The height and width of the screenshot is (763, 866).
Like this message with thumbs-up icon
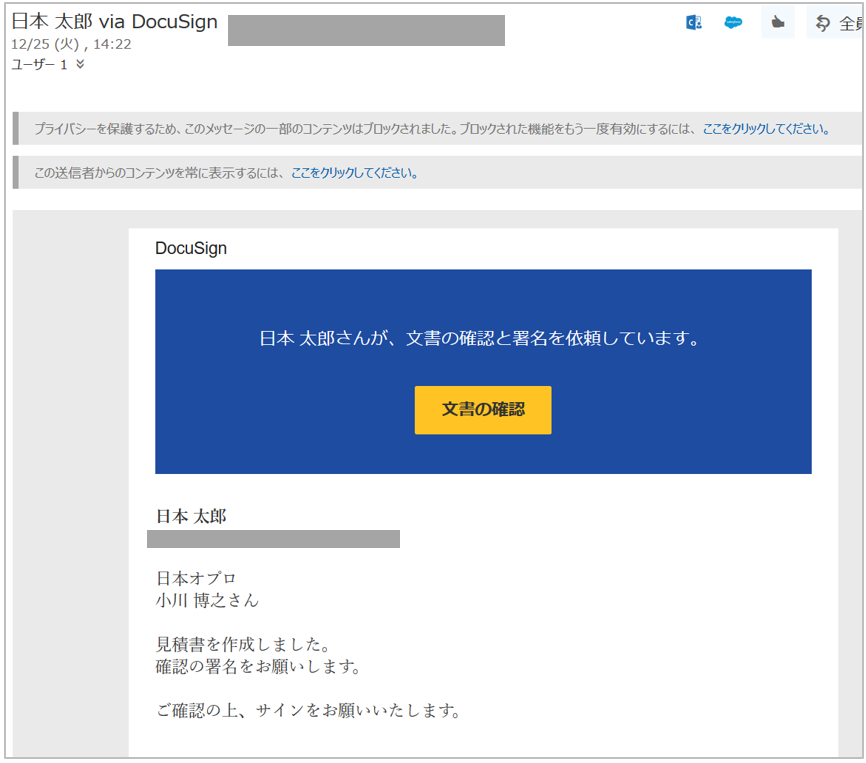777,23
